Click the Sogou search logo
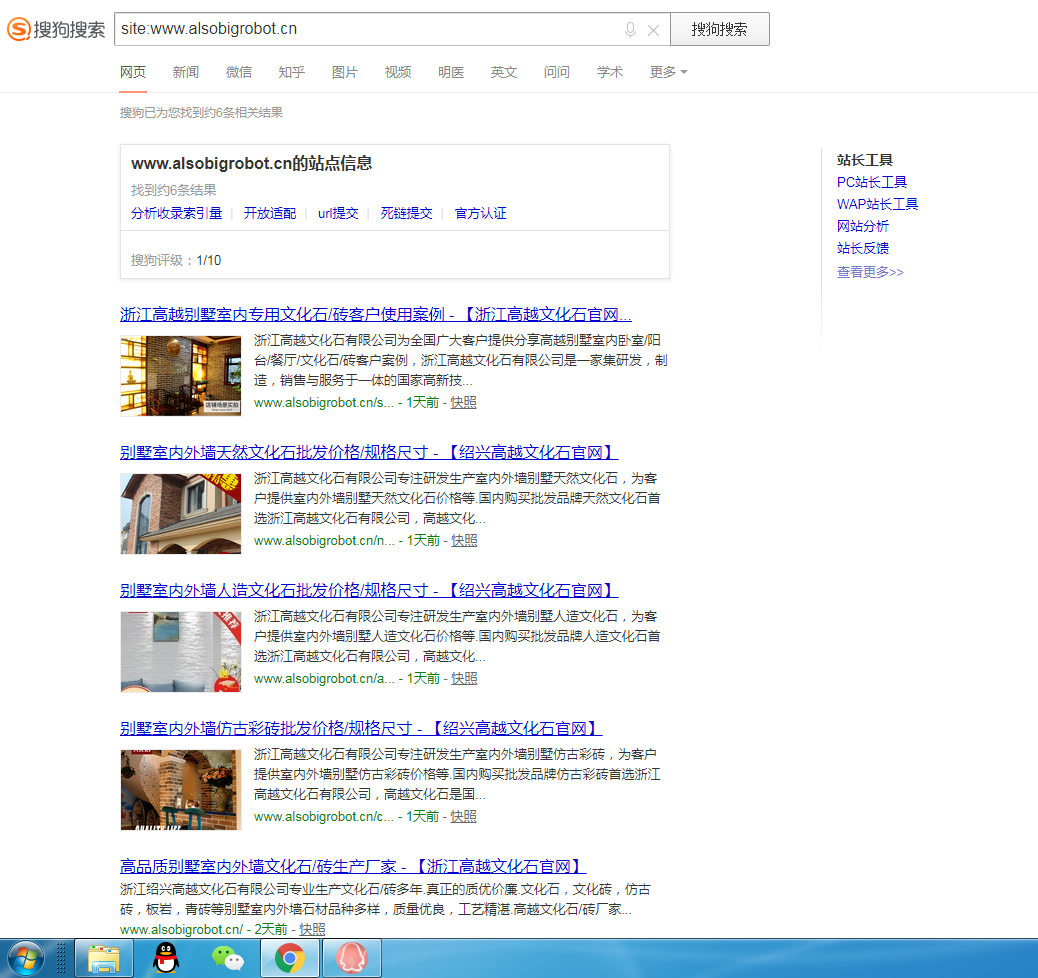The height and width of the screenshot is (978, 1038). coord(56,29)
